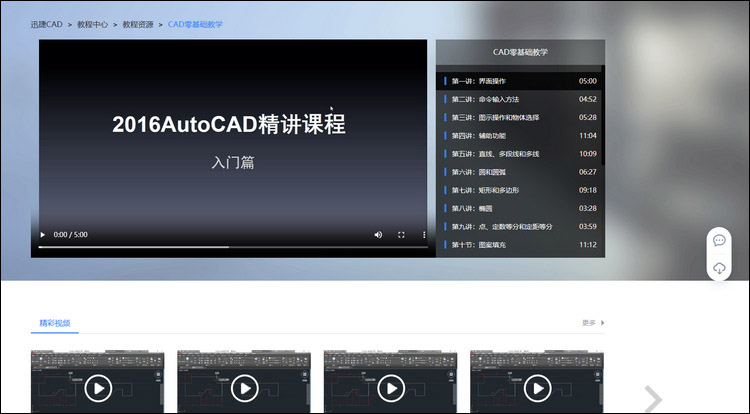Click the lesson playlist scrollbar
The height and width of the screenshot is (414, 750).
click(603, 116)
